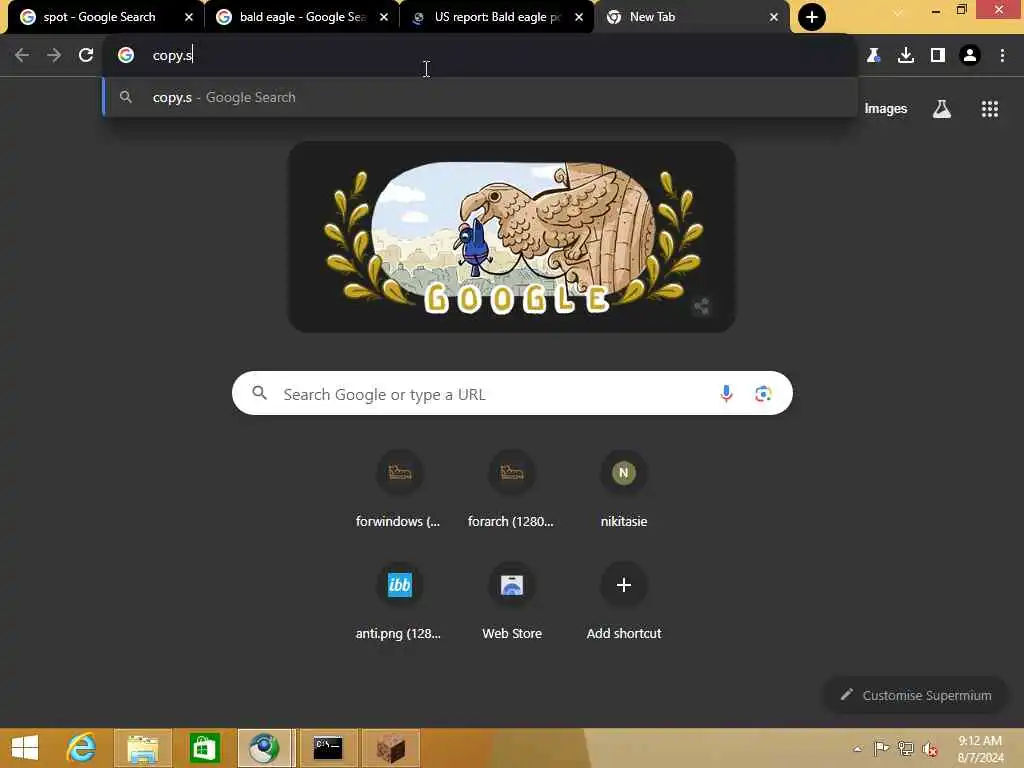Viewport: 1024px width, 768px height.
Task: Close the New Tab tab
Action: pyautogui.click(x=774, y=17)
